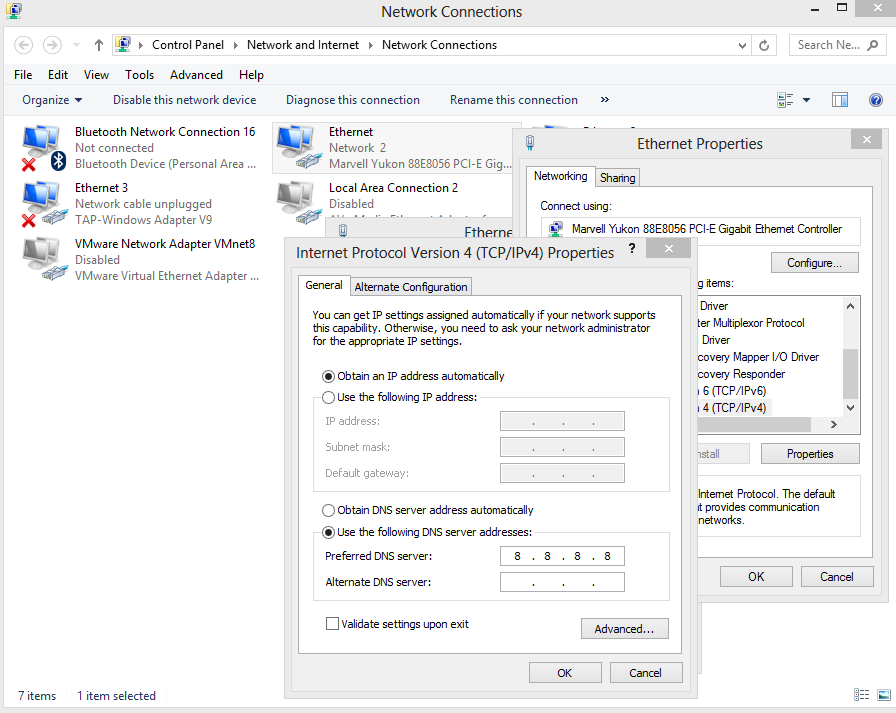
Task: Toggle the preview pane icon
Action: tap(839, 100)
